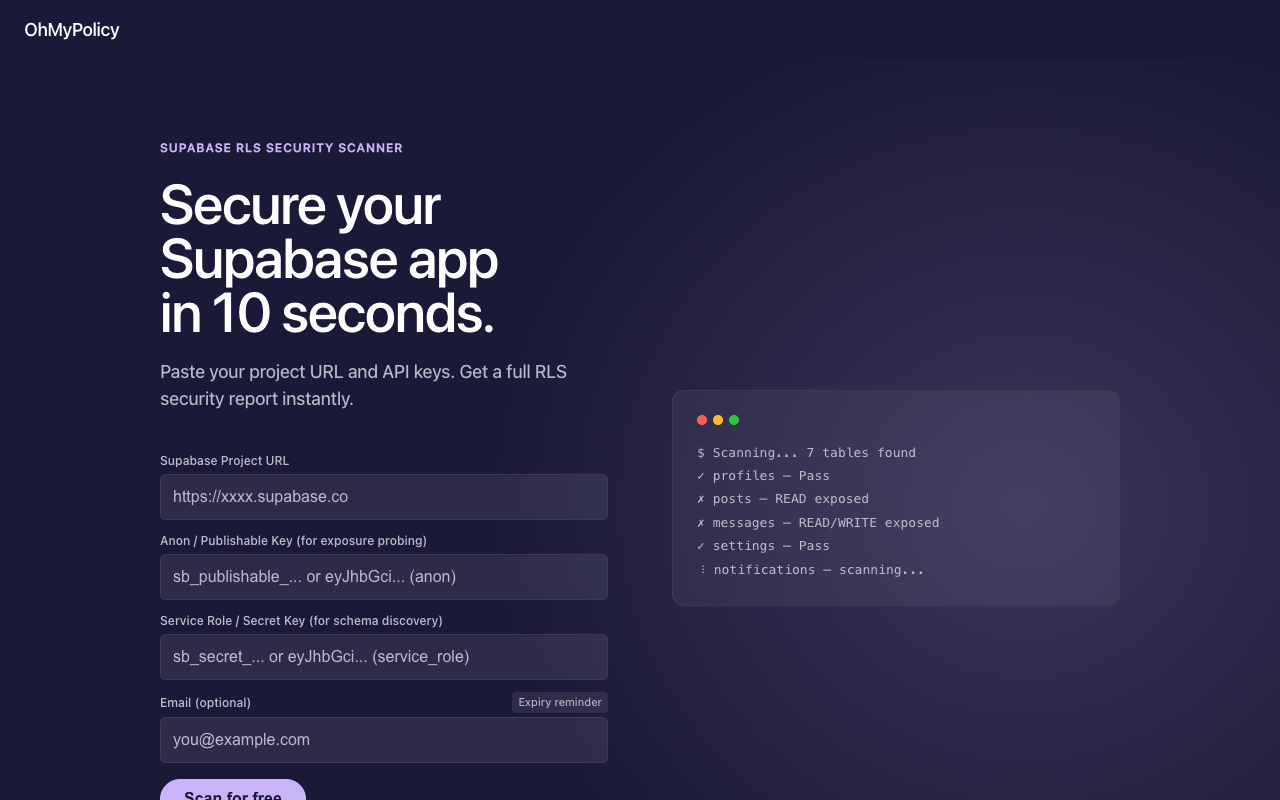Screen dimensions: 1280x800
Task: Start the scan with Scan for free
Action: point(233,790)
